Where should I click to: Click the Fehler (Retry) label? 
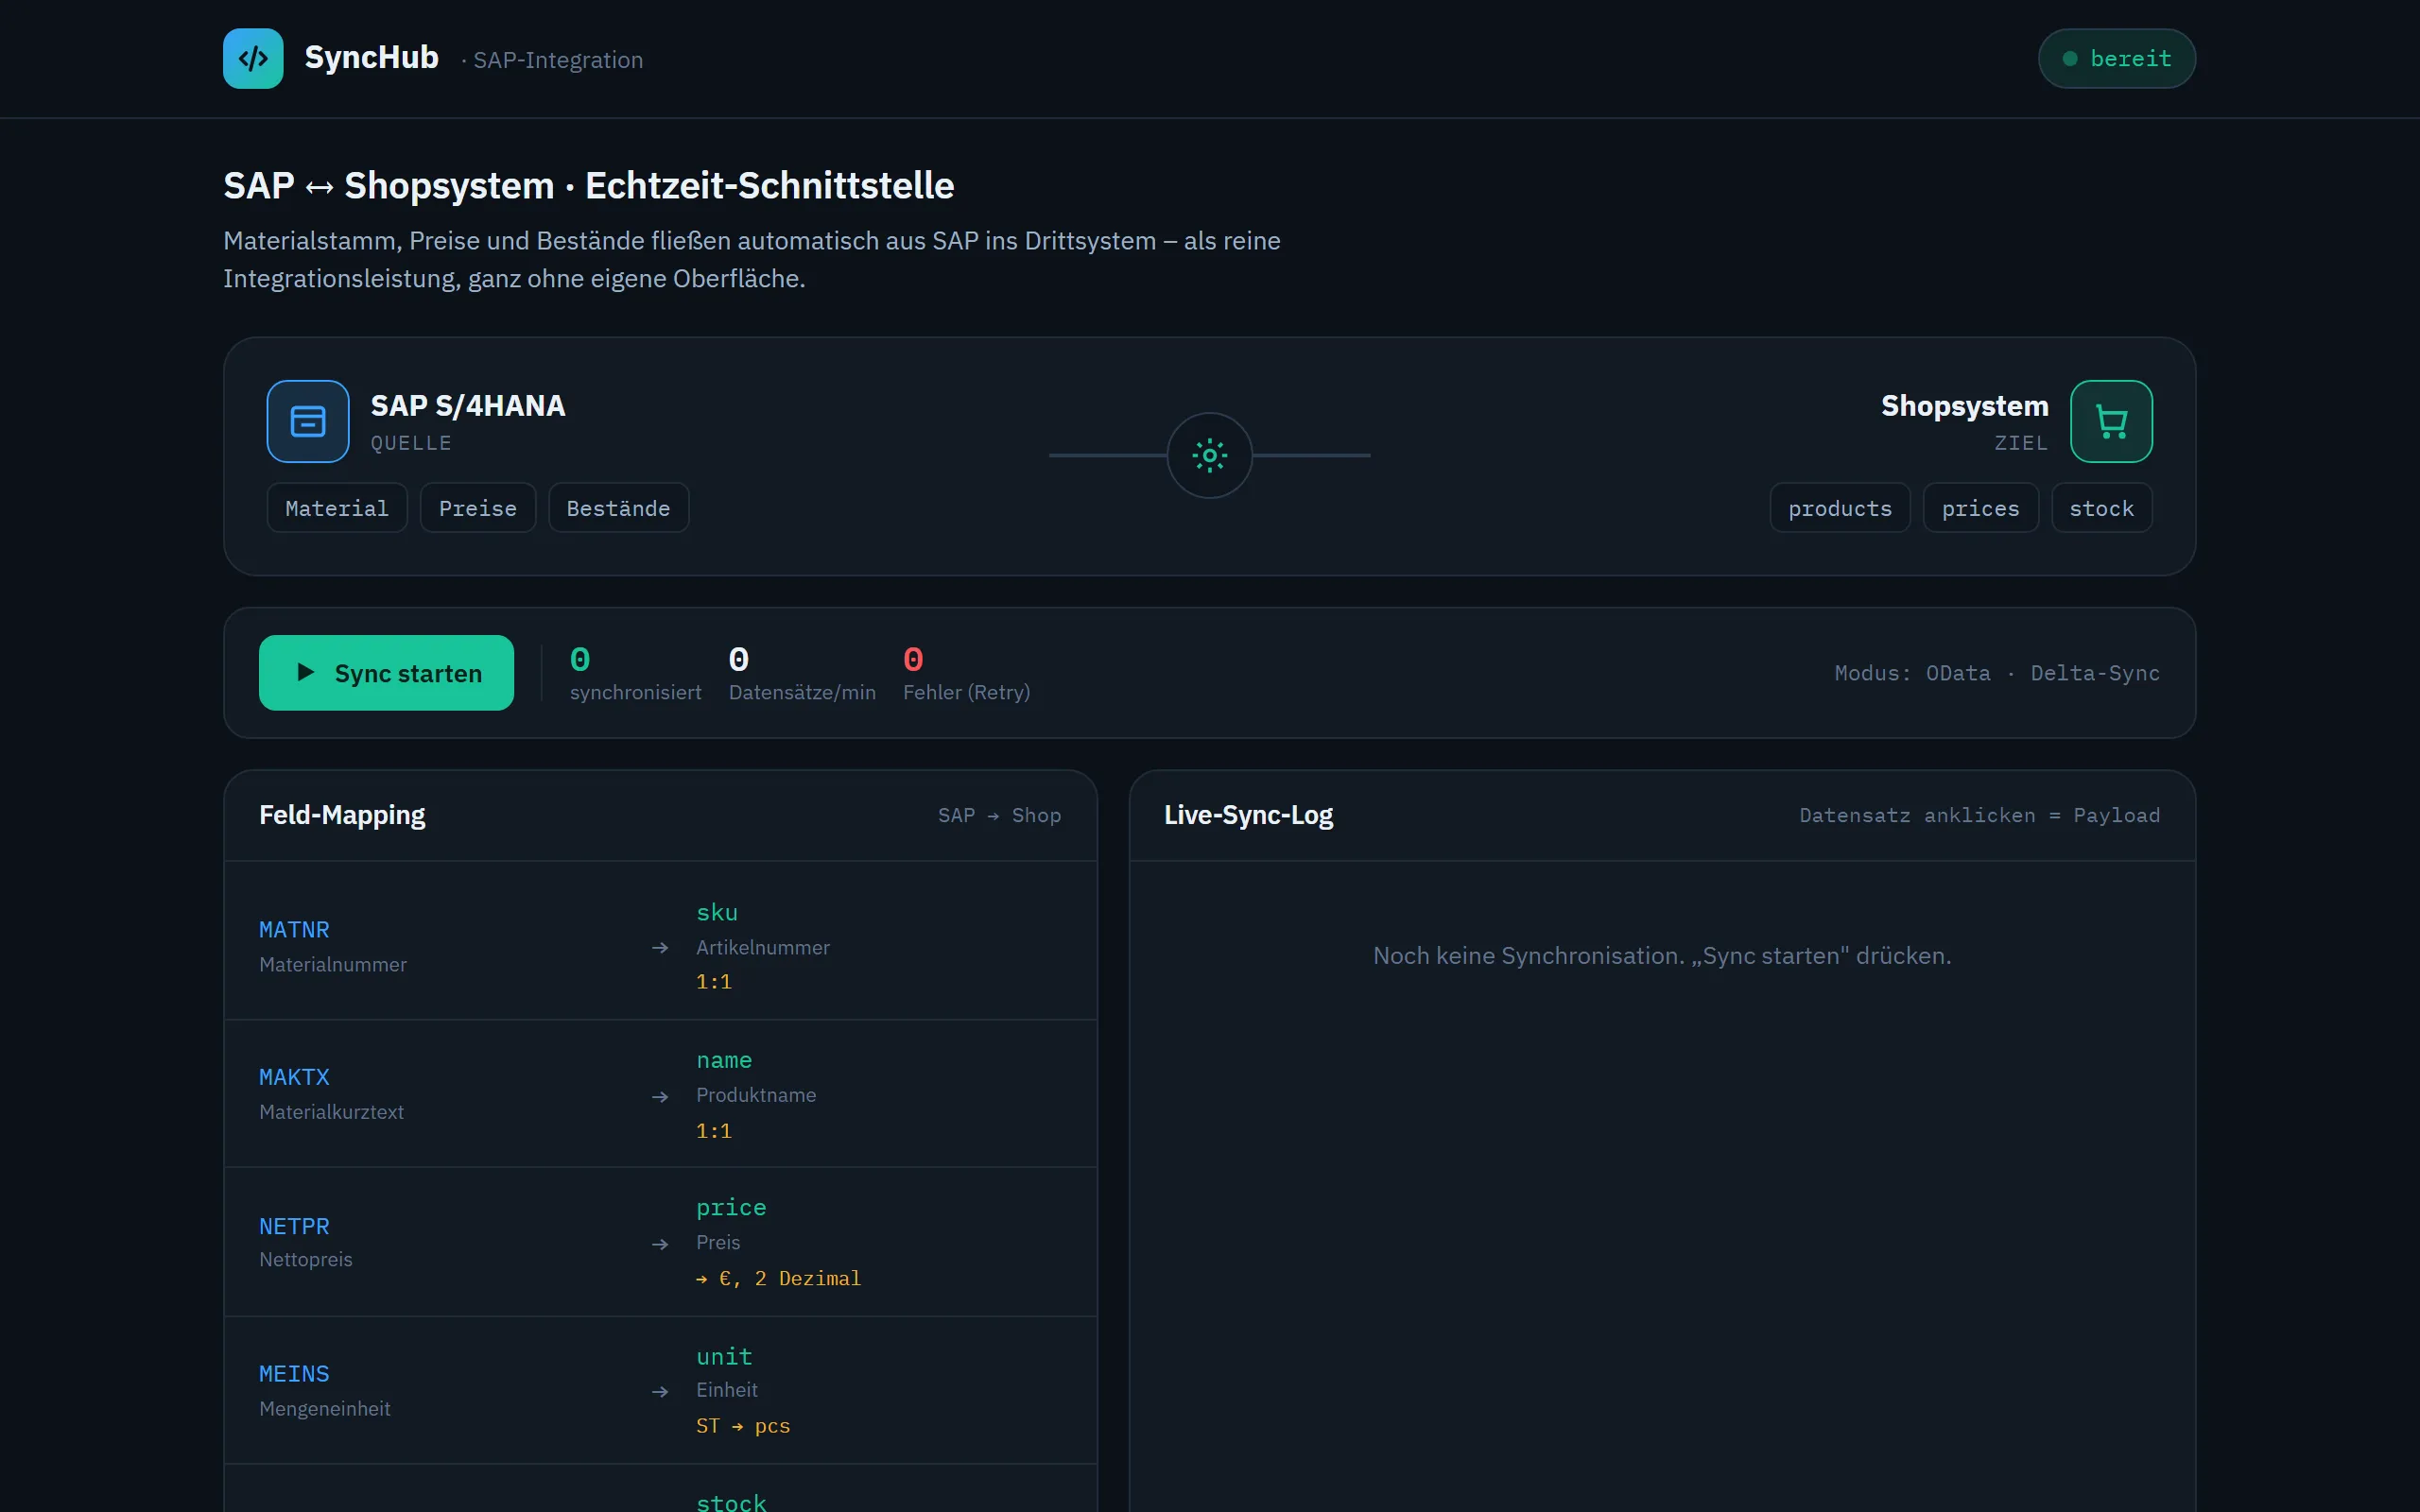pos(966,692)
